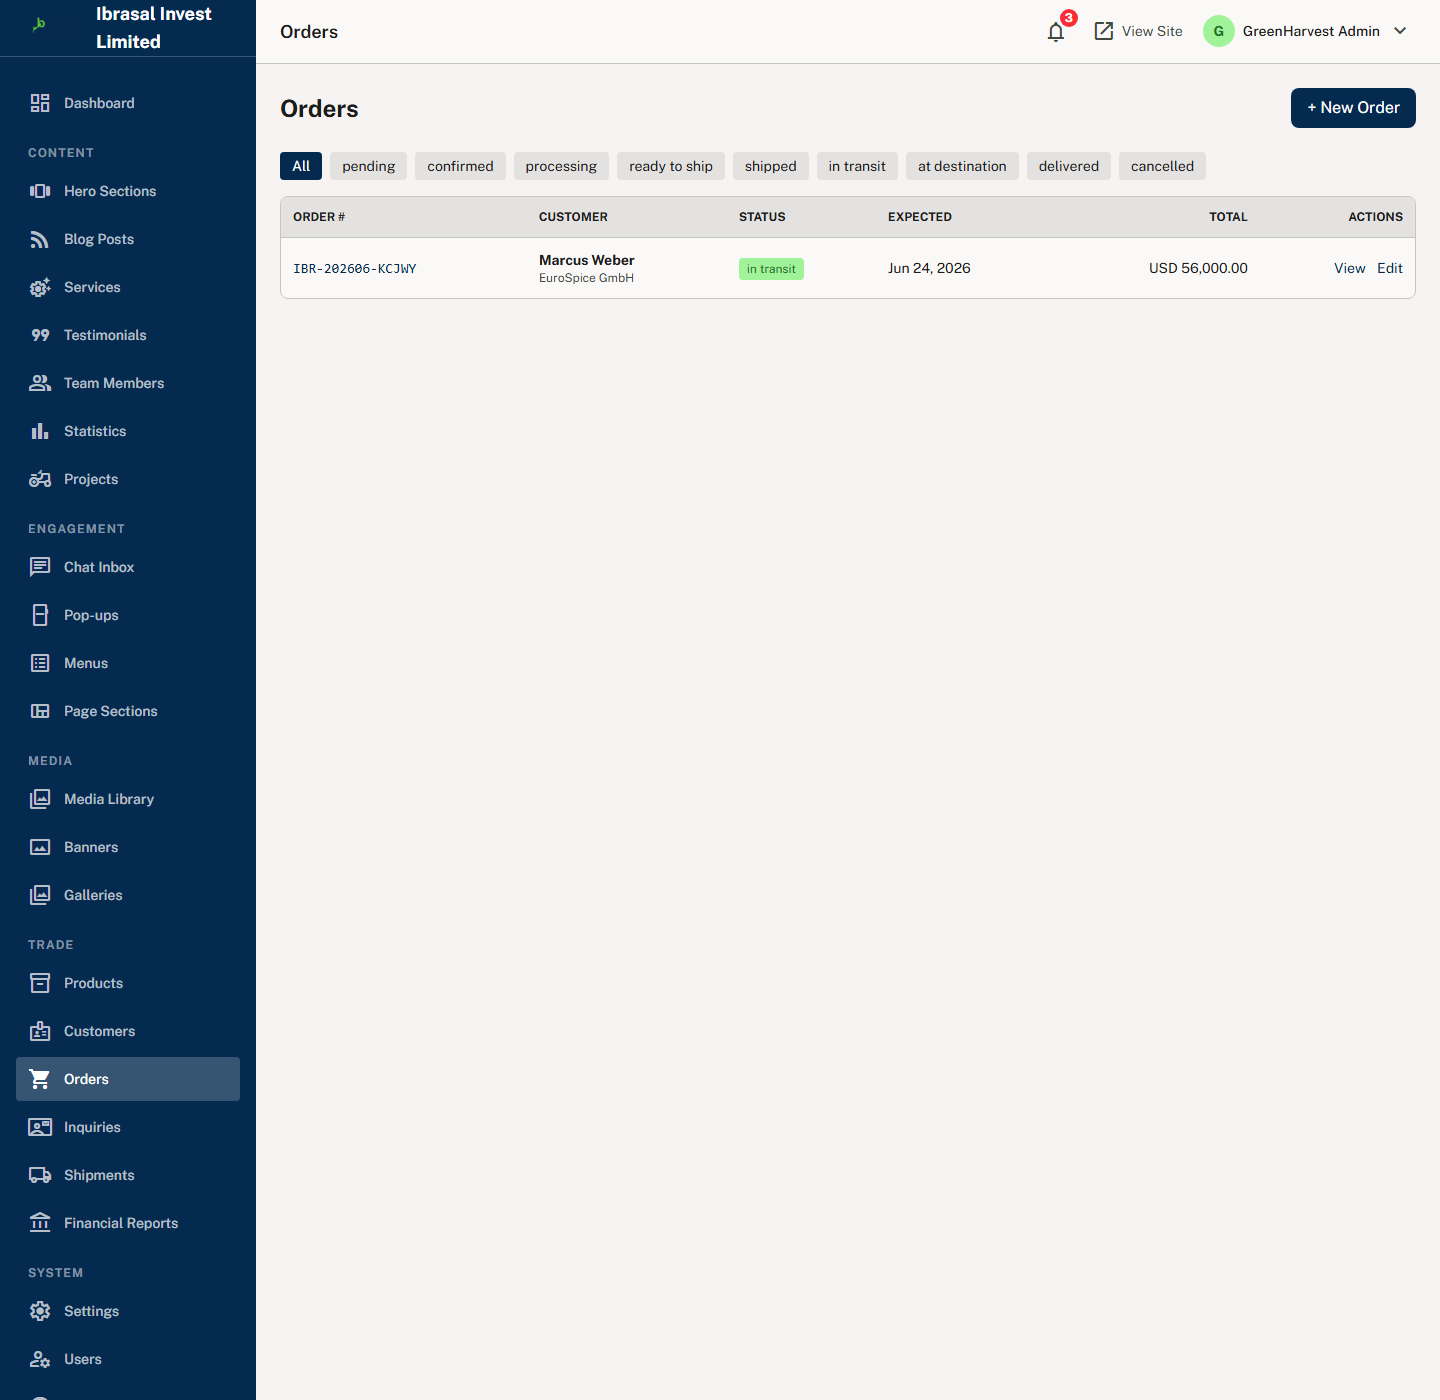Image resolution: width=1440 pixels, height=1400 pixels.
Task: Click the Media Library photo icon
Action: pos(40,799)
